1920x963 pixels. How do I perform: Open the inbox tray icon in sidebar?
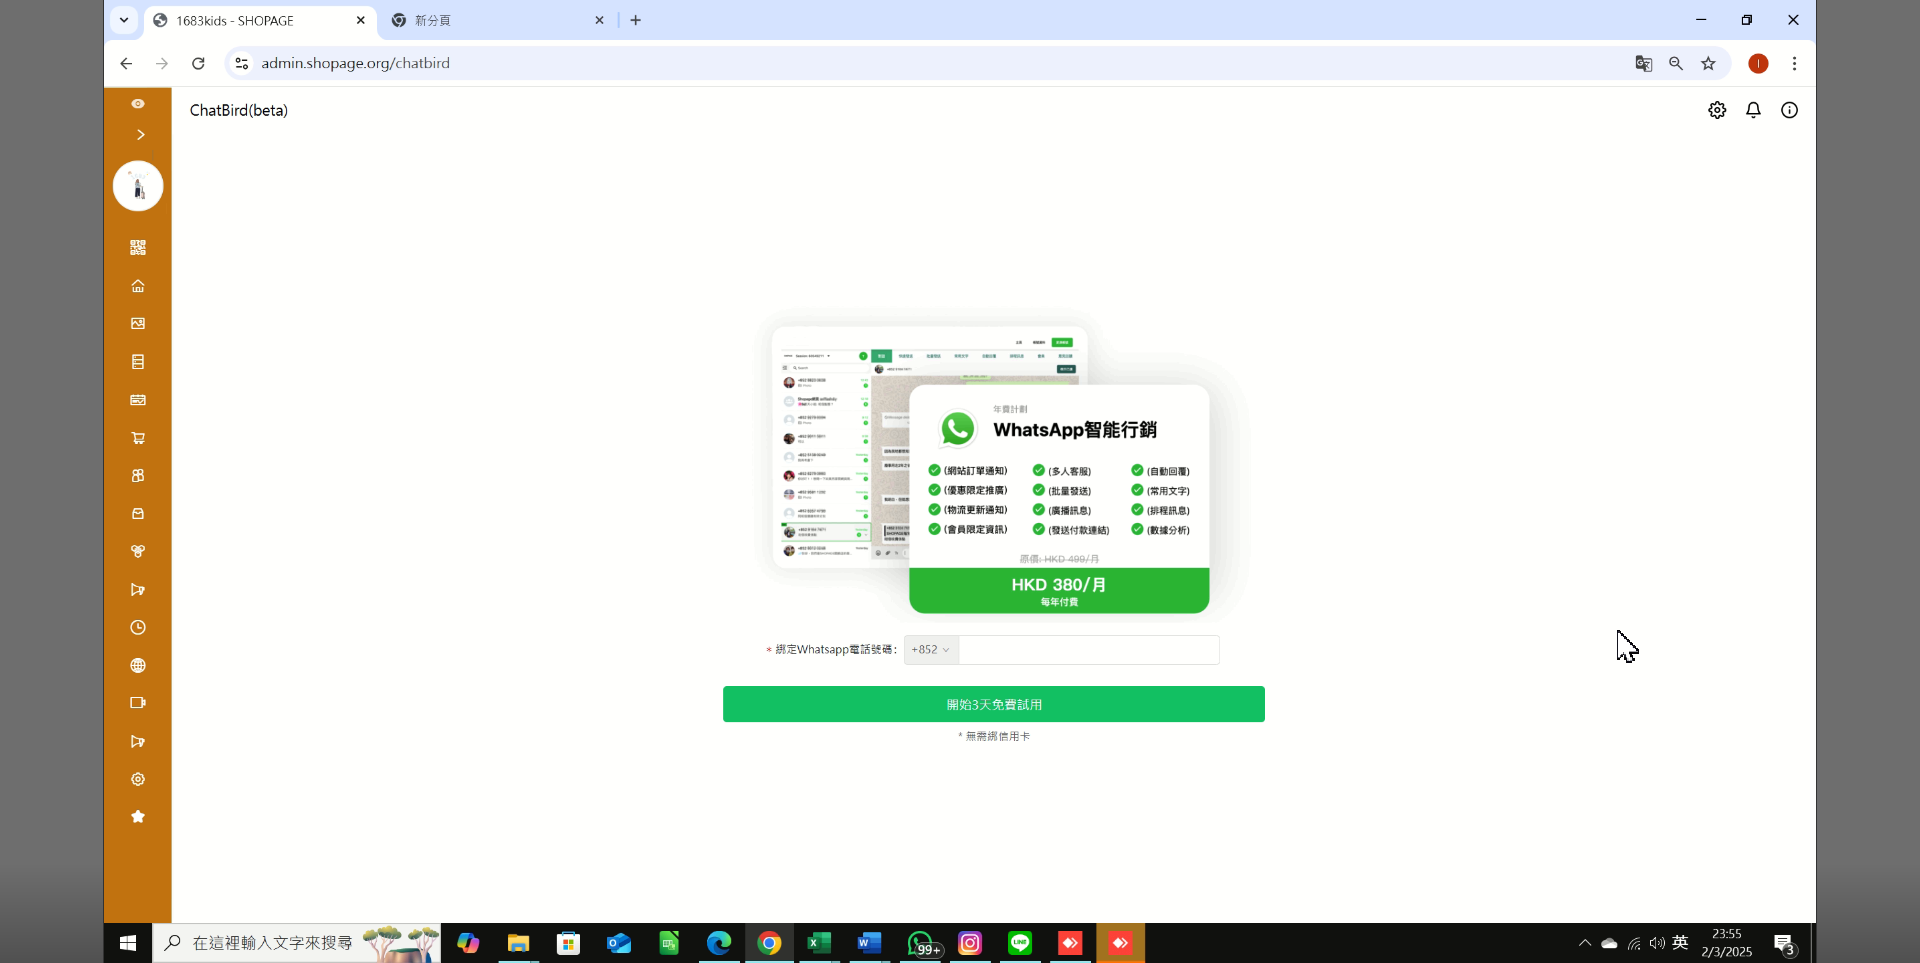click(x=138, y=514)
